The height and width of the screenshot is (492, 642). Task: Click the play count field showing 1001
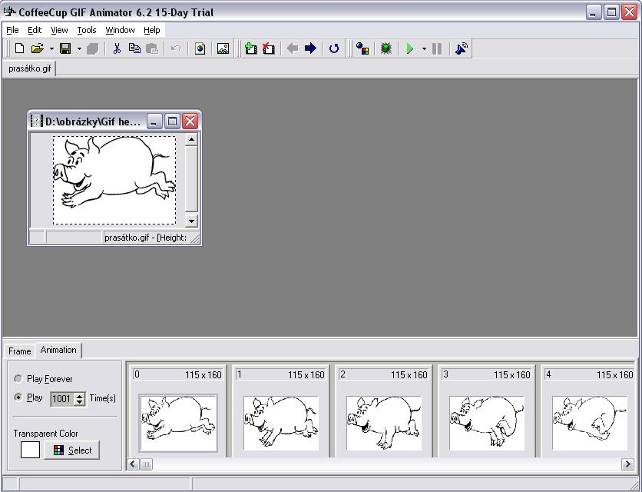pos(62,399)
